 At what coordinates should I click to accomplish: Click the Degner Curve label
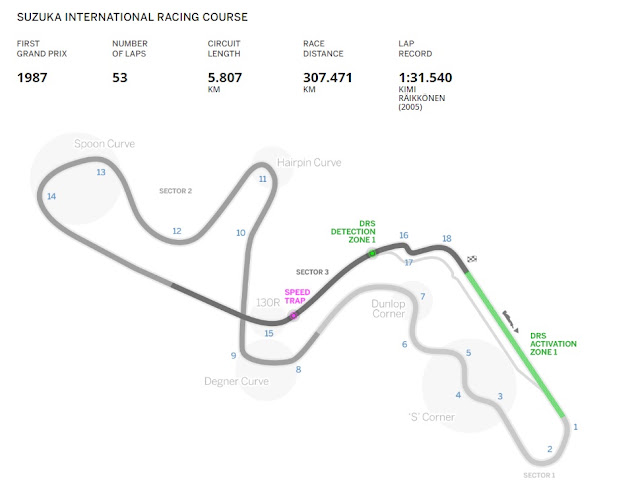(x=236, y=381)
